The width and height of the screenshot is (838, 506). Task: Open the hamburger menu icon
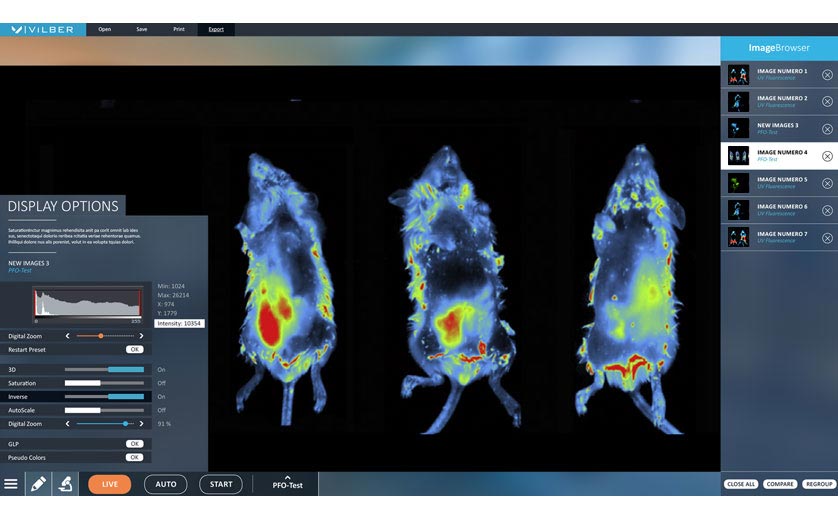pos(11,484)
